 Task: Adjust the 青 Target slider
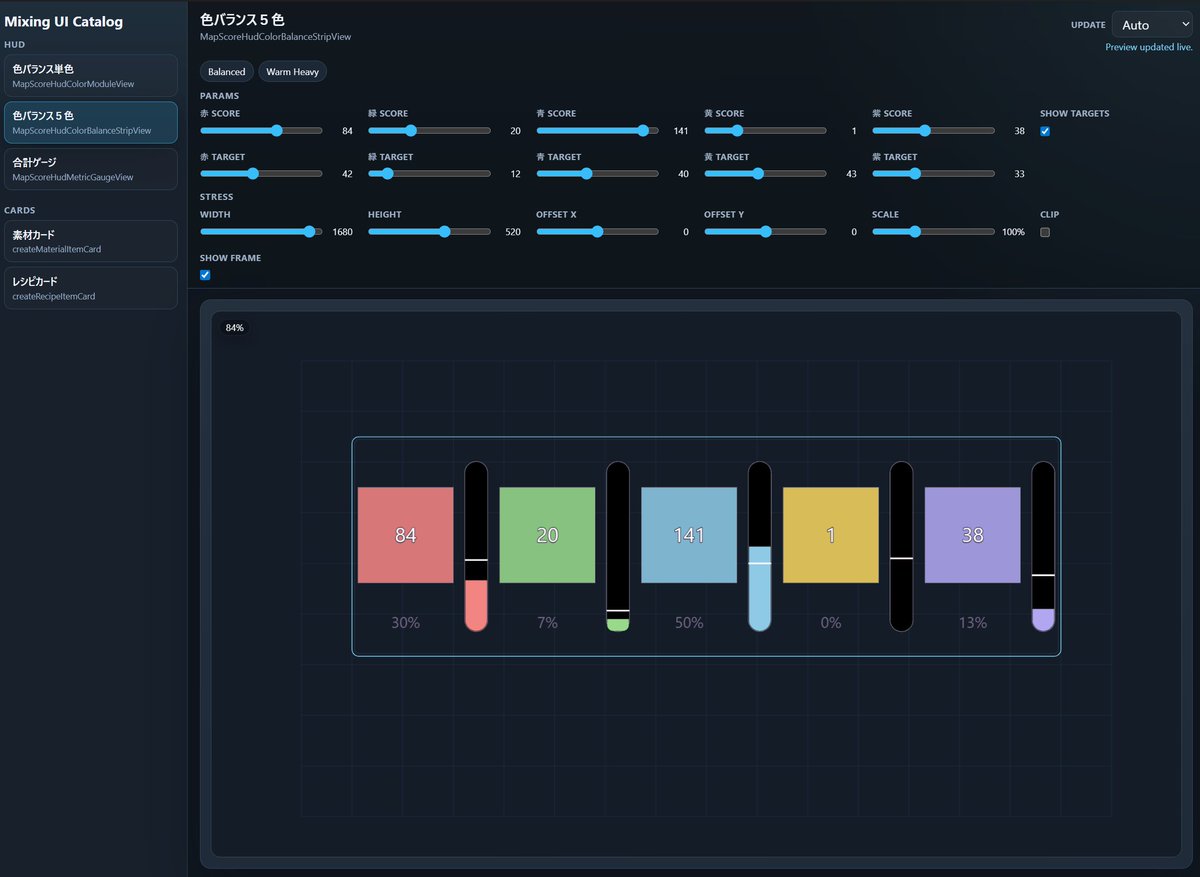(x=597, y=174)
